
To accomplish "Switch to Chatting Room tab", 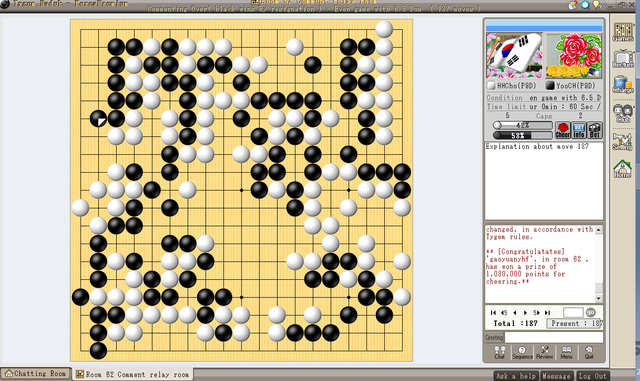I will [x=36, y=374].
